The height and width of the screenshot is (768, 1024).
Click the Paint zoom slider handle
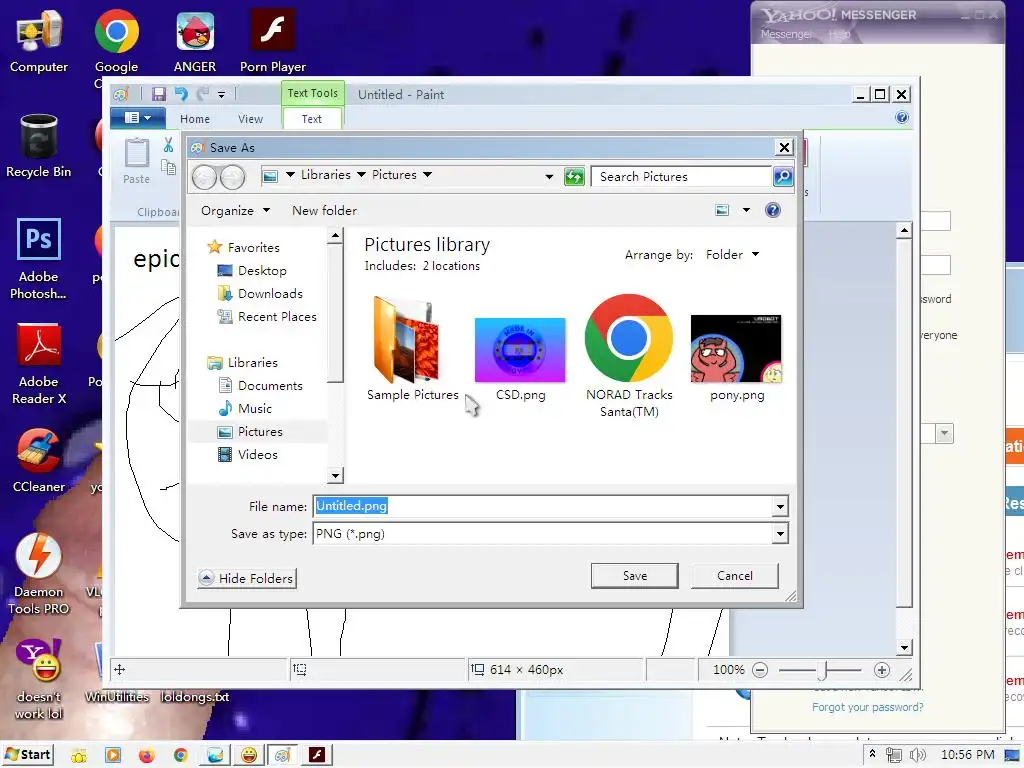point(824,670)
